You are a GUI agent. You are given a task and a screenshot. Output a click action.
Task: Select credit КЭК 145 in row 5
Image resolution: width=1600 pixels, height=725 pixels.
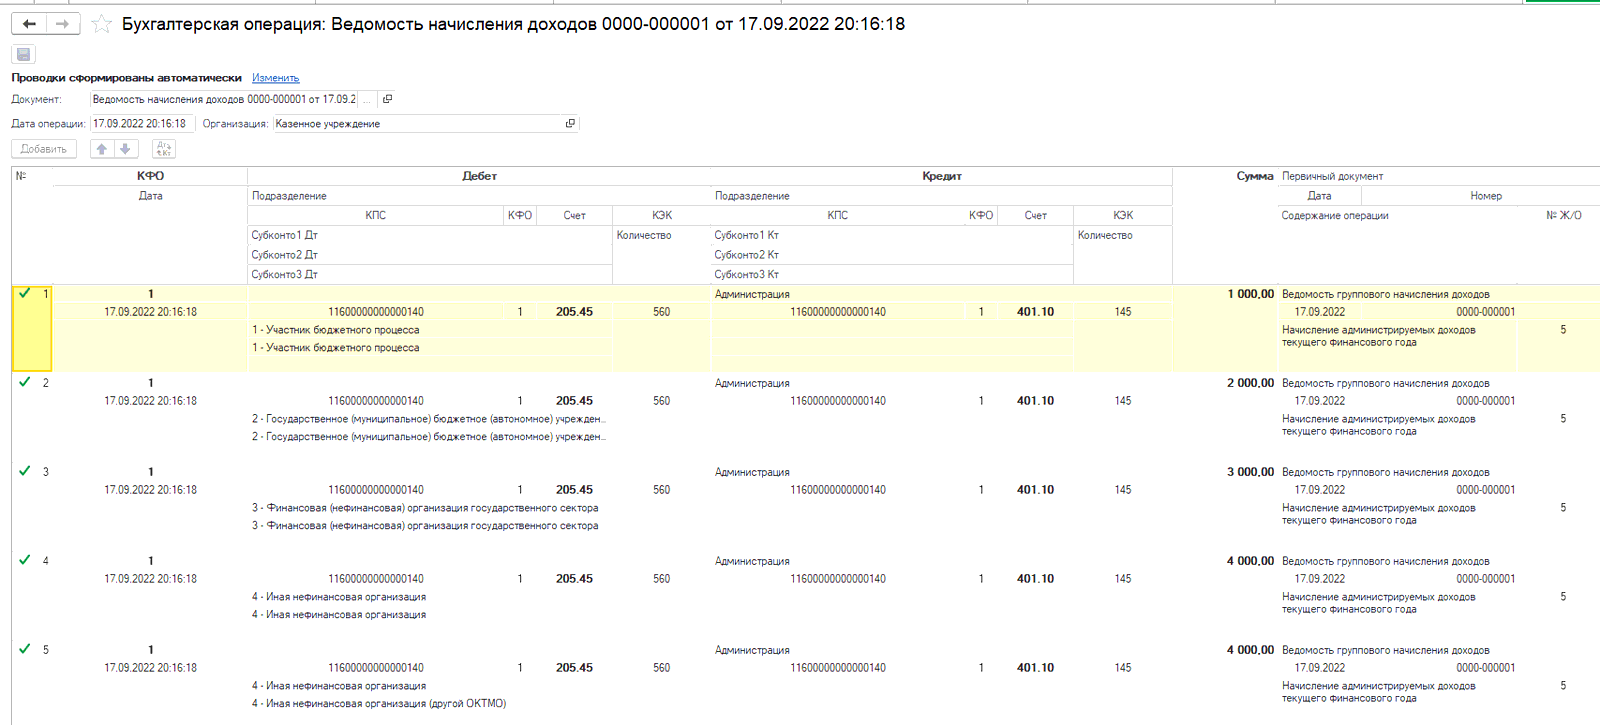point(1123,668)
